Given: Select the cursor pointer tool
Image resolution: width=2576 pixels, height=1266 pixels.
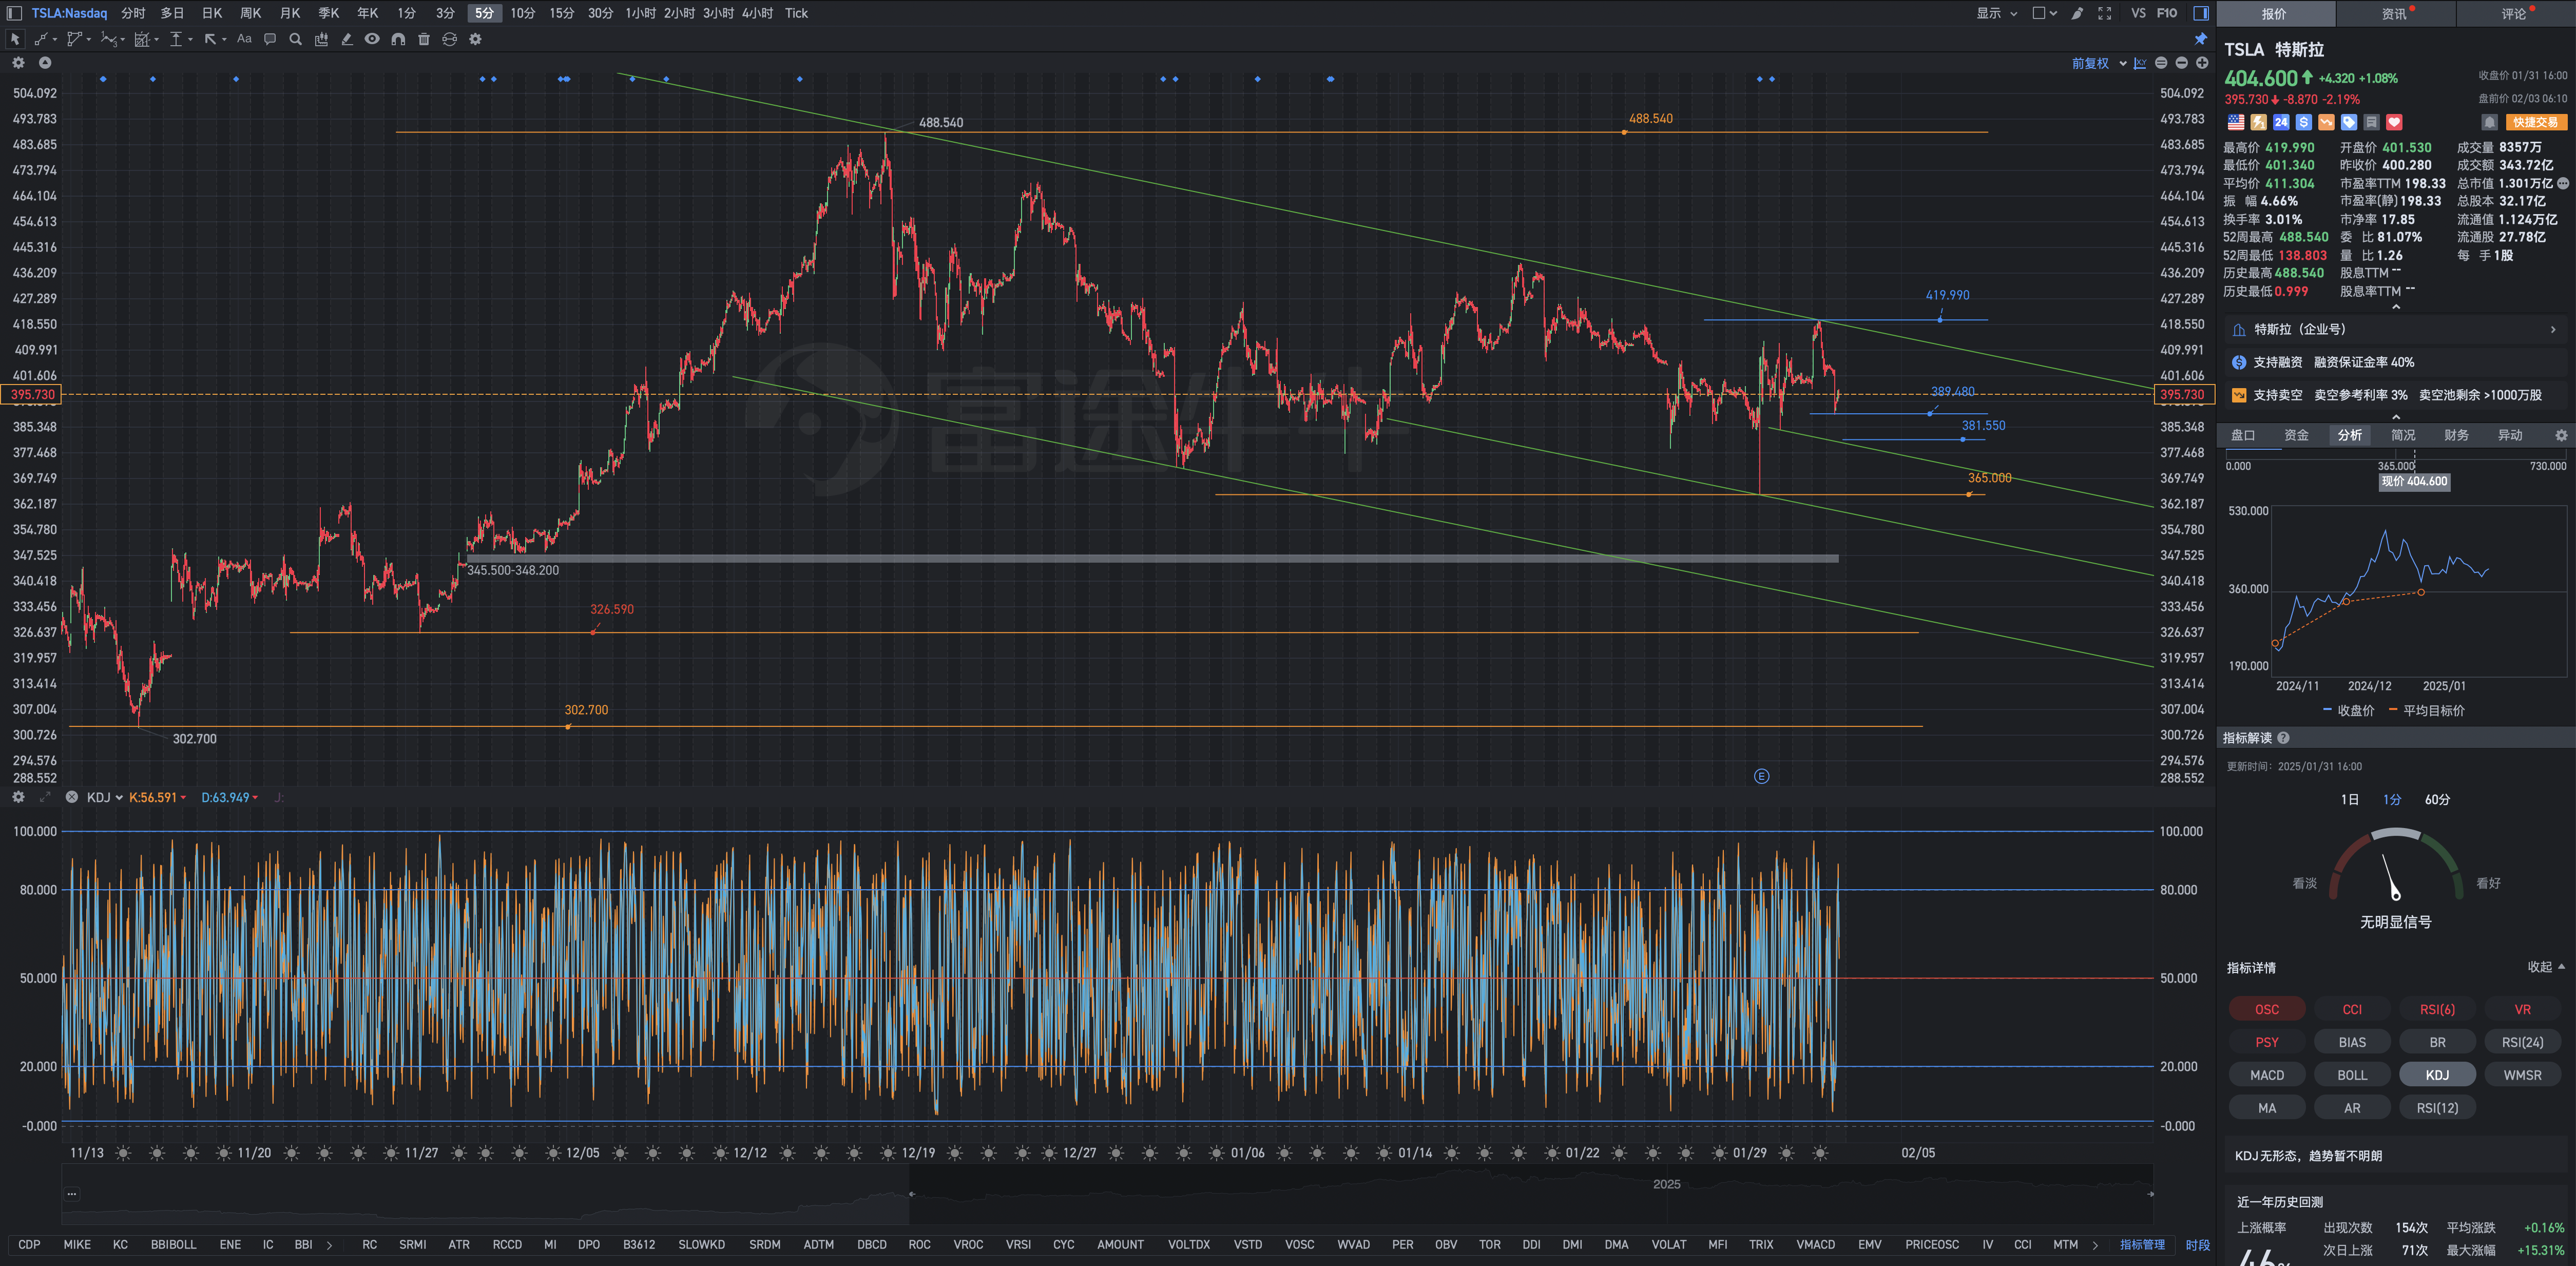Looking at the screenshot, I should coord(15,39).
